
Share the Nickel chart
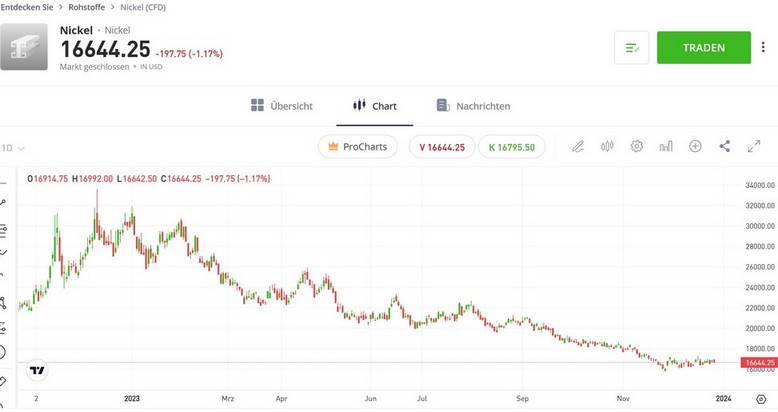point(725,146)
